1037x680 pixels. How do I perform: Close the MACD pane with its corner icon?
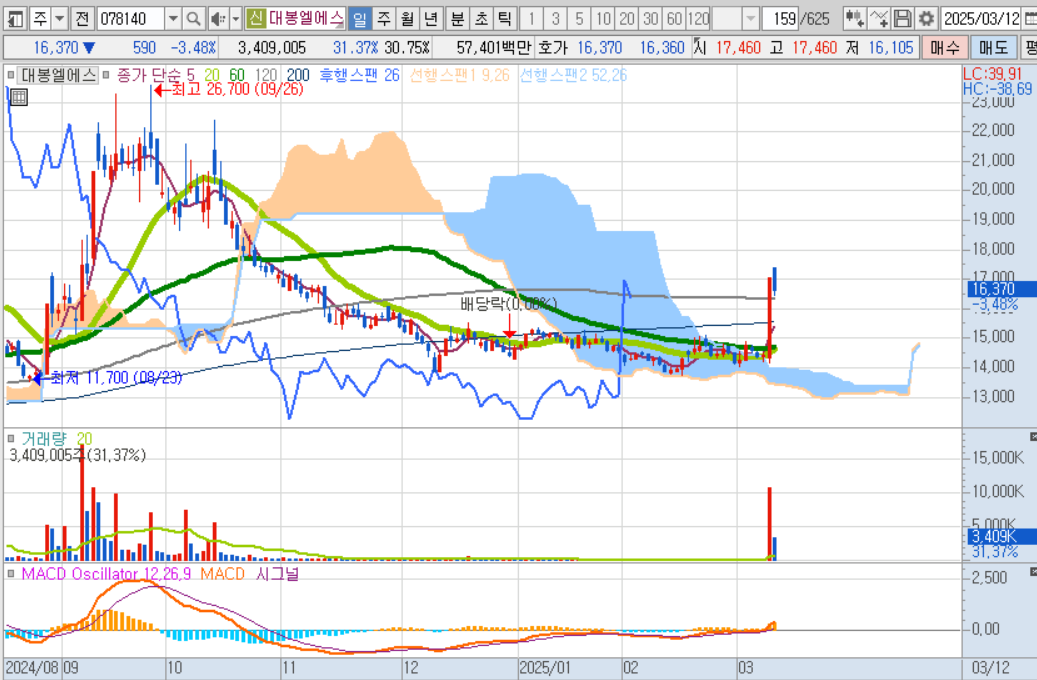point(1033,571)
